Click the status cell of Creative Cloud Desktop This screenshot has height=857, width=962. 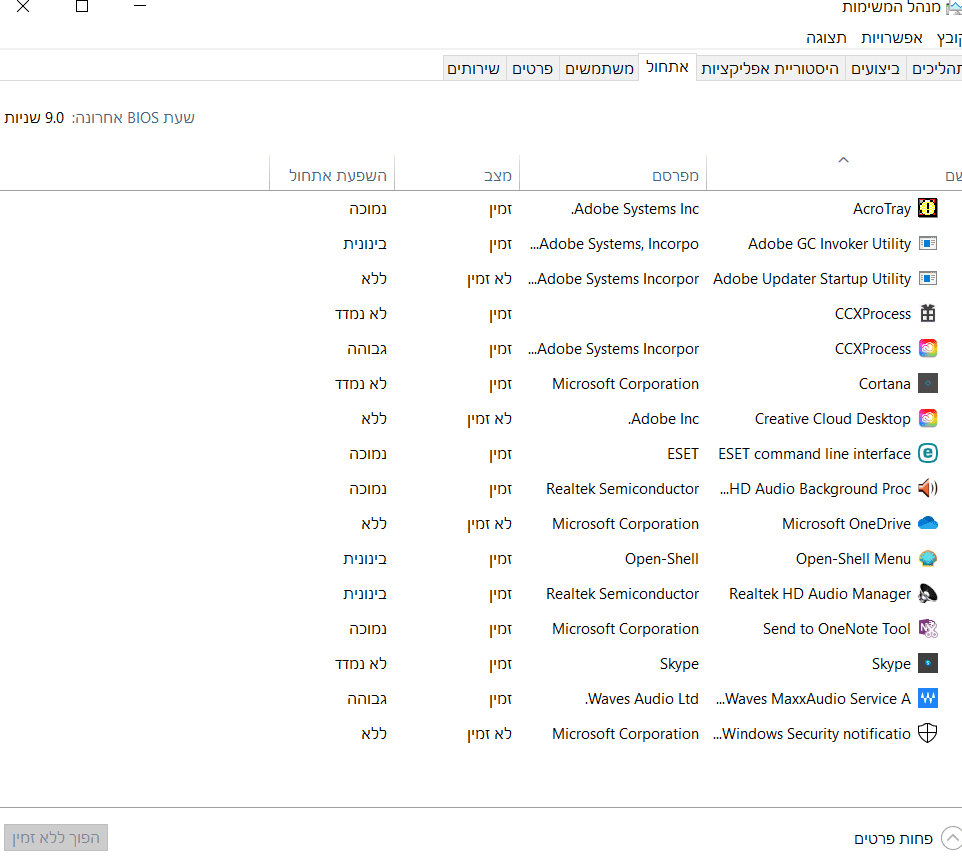tap(489, 419)
